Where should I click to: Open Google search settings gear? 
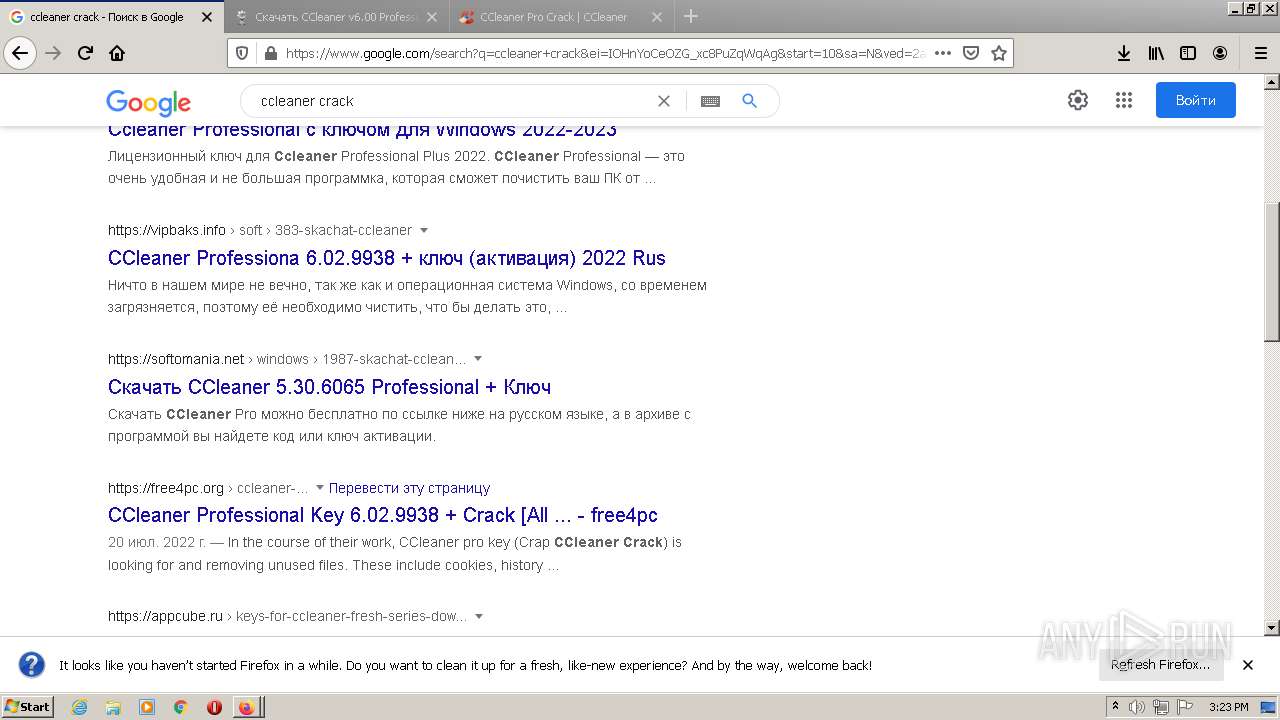[x=1077, y=100]
